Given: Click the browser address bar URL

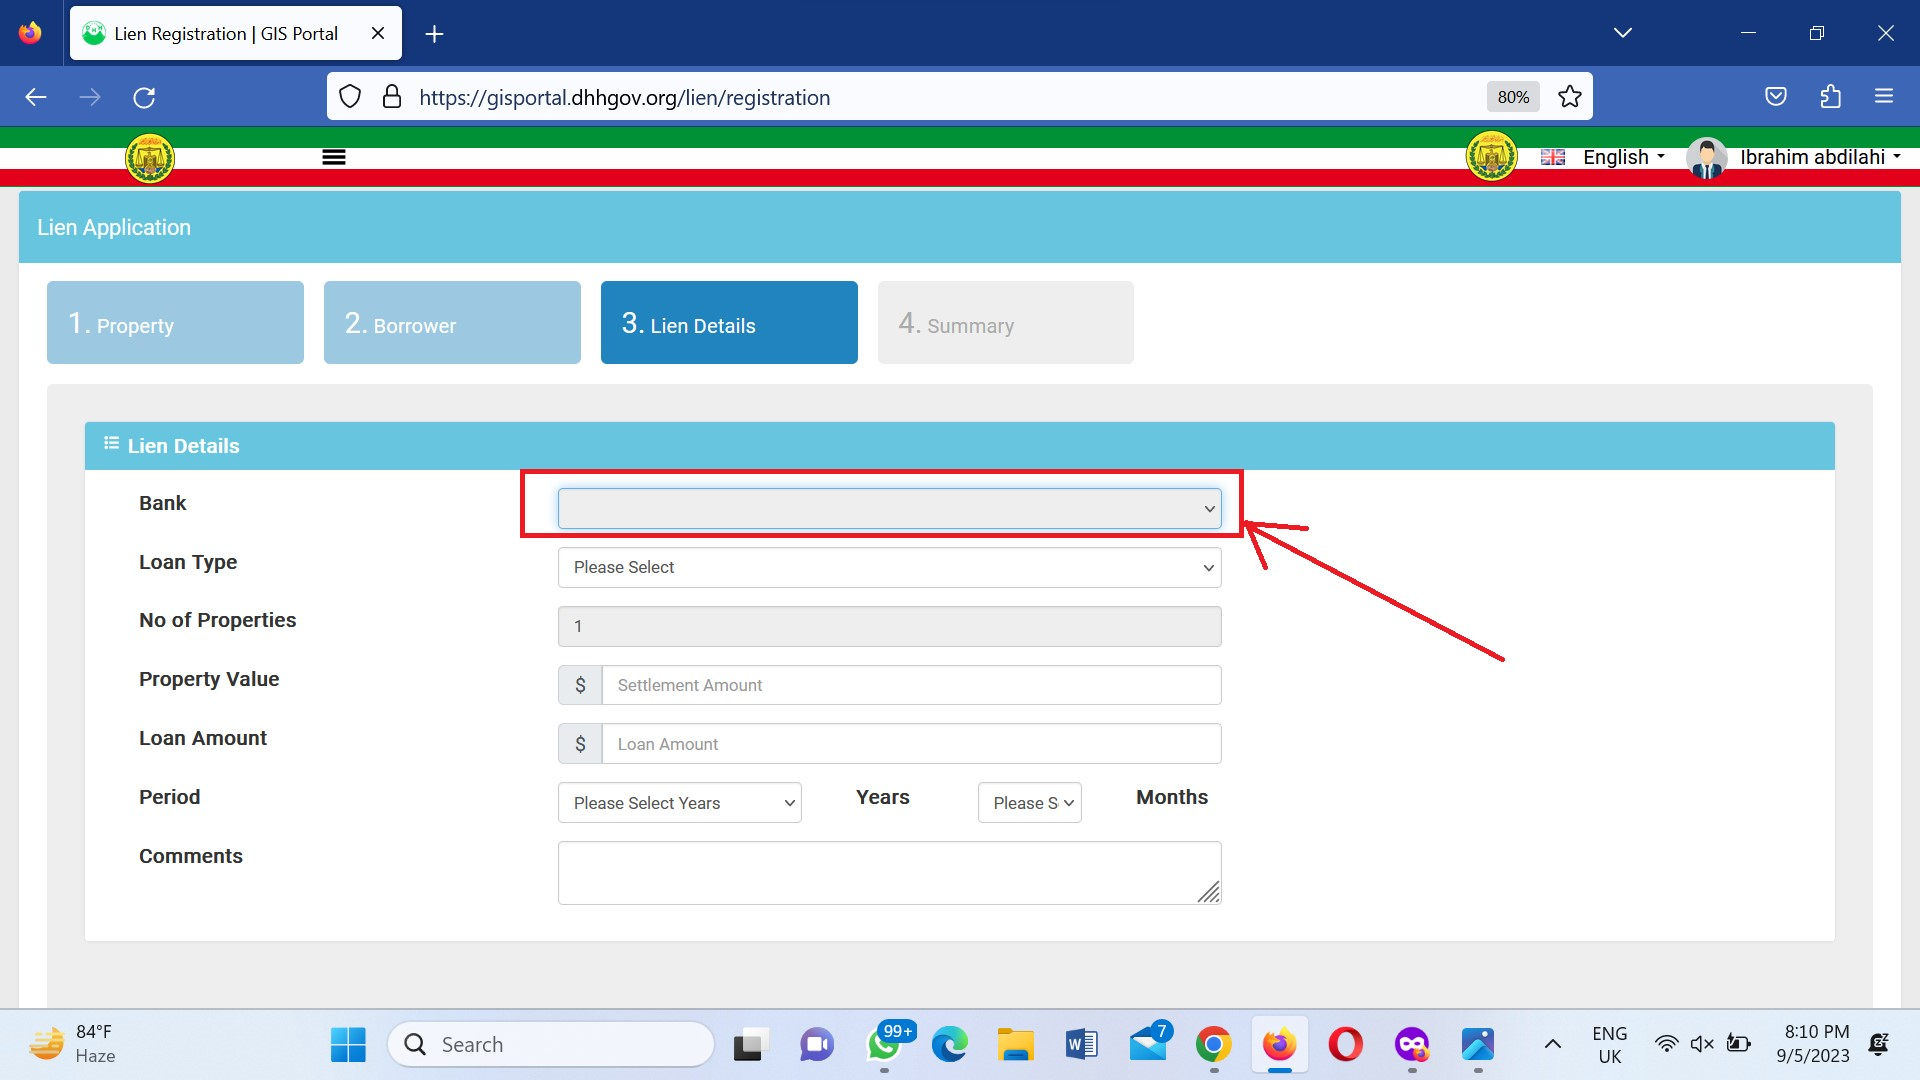Looking at the screenshot, I should pyautogui.click(x=624, y=97).
